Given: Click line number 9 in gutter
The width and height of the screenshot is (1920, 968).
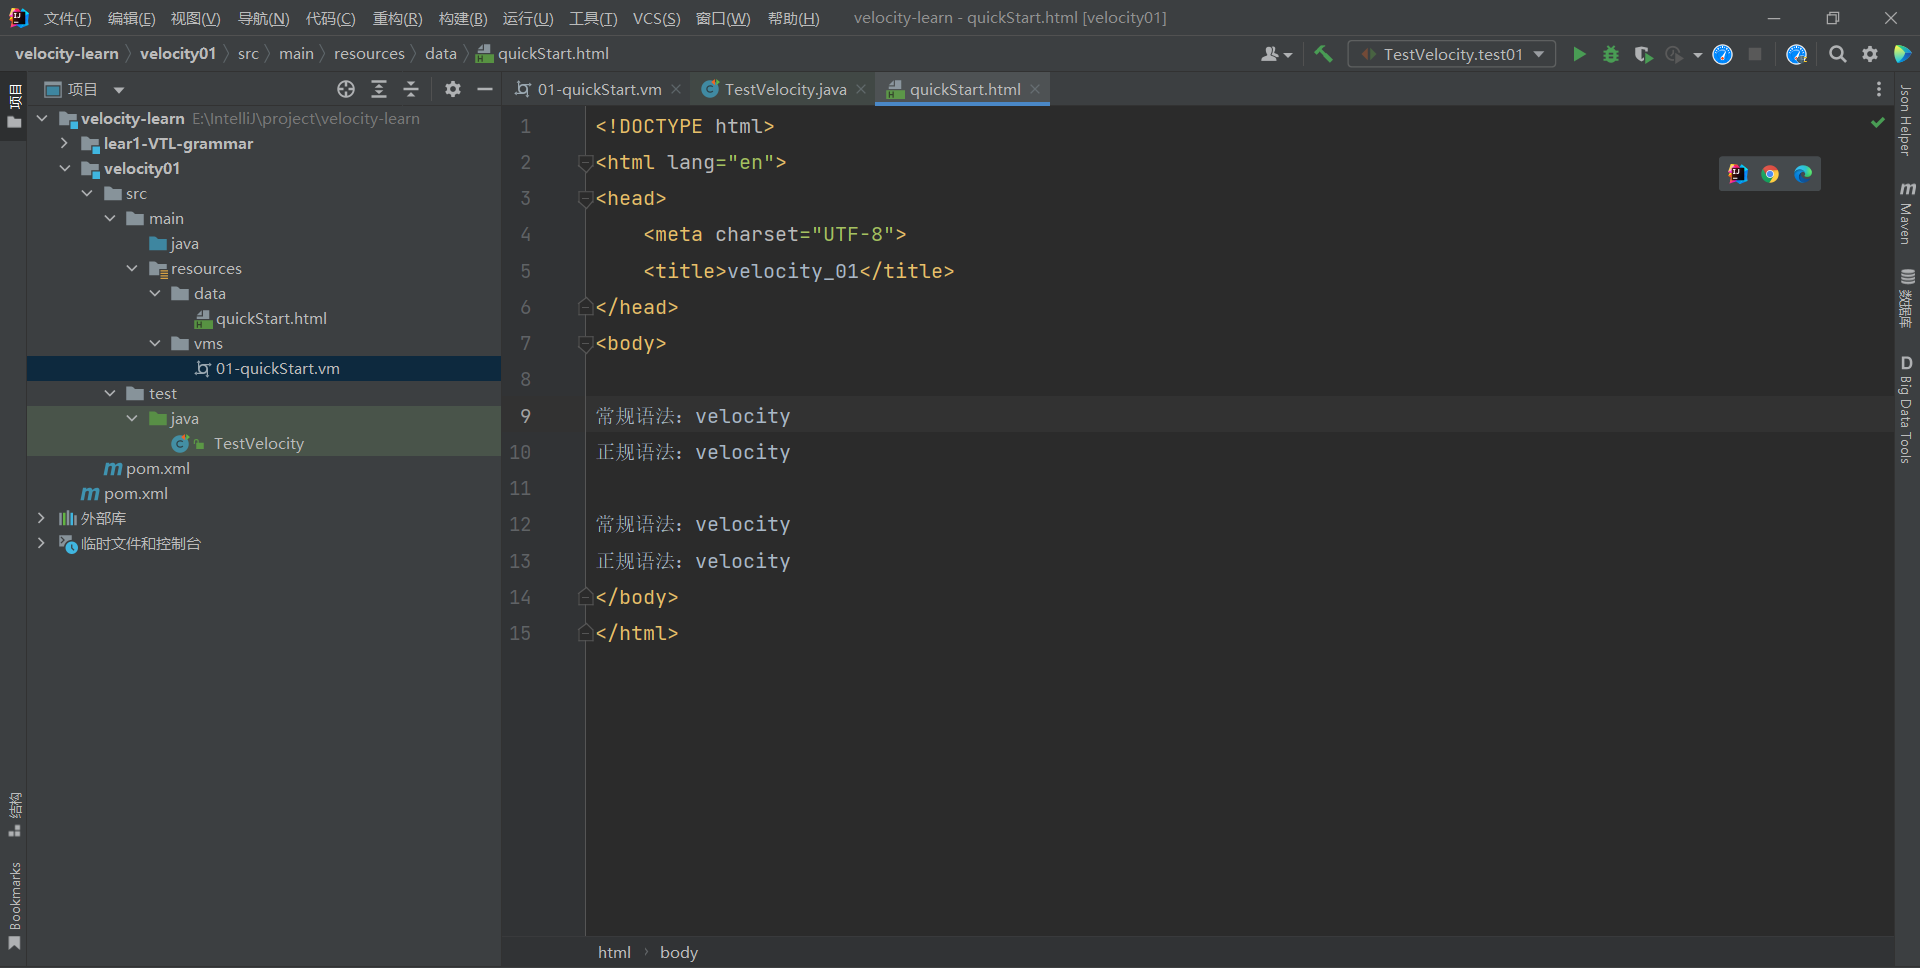Looking at the screenshot, I should 525,416.
